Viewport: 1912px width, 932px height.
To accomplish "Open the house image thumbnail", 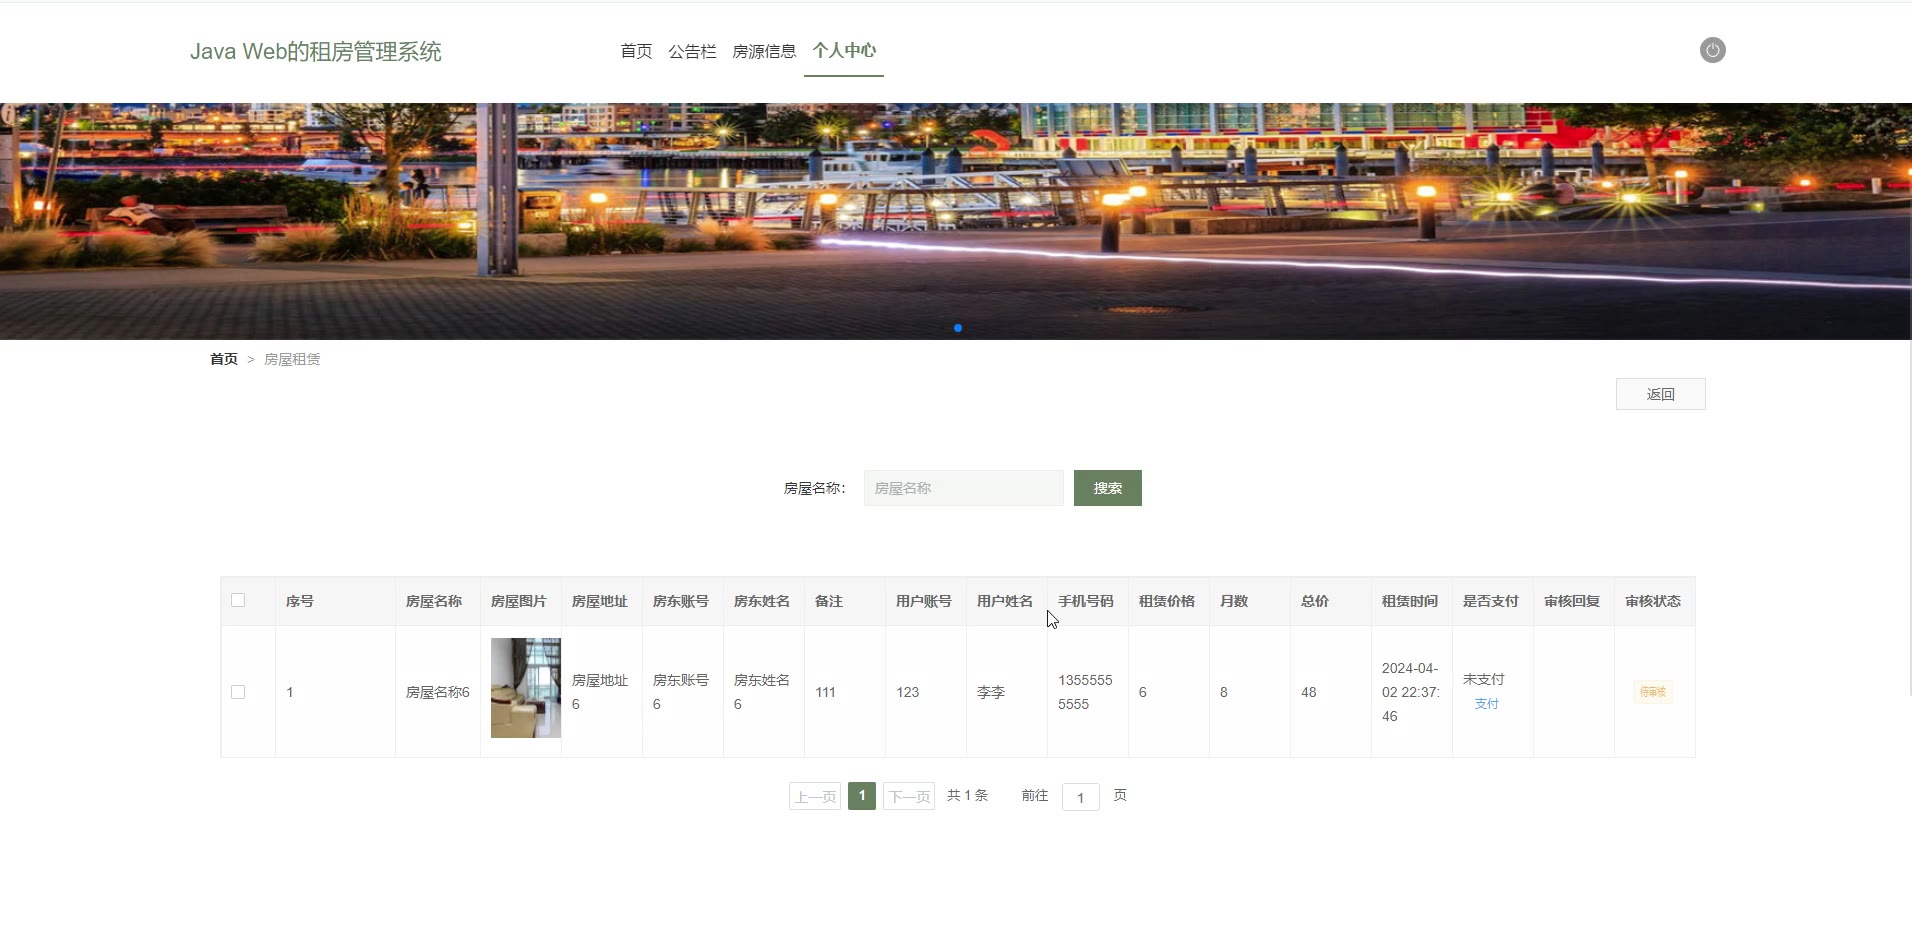I will 525,688.
